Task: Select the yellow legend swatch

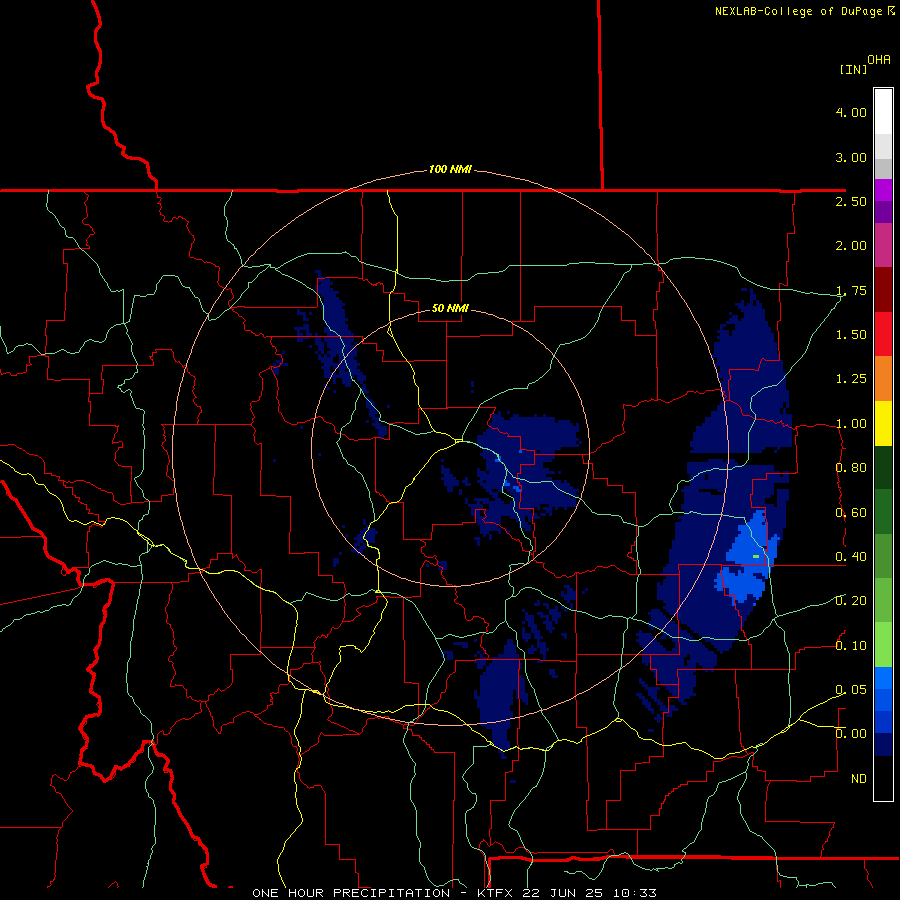Action: click(883, 423)
